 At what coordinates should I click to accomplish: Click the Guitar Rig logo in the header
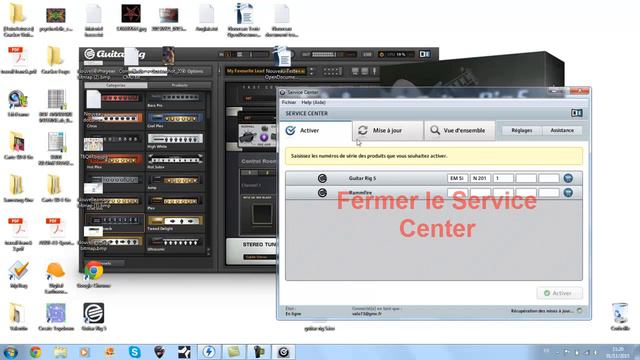(x=115, y=54)
